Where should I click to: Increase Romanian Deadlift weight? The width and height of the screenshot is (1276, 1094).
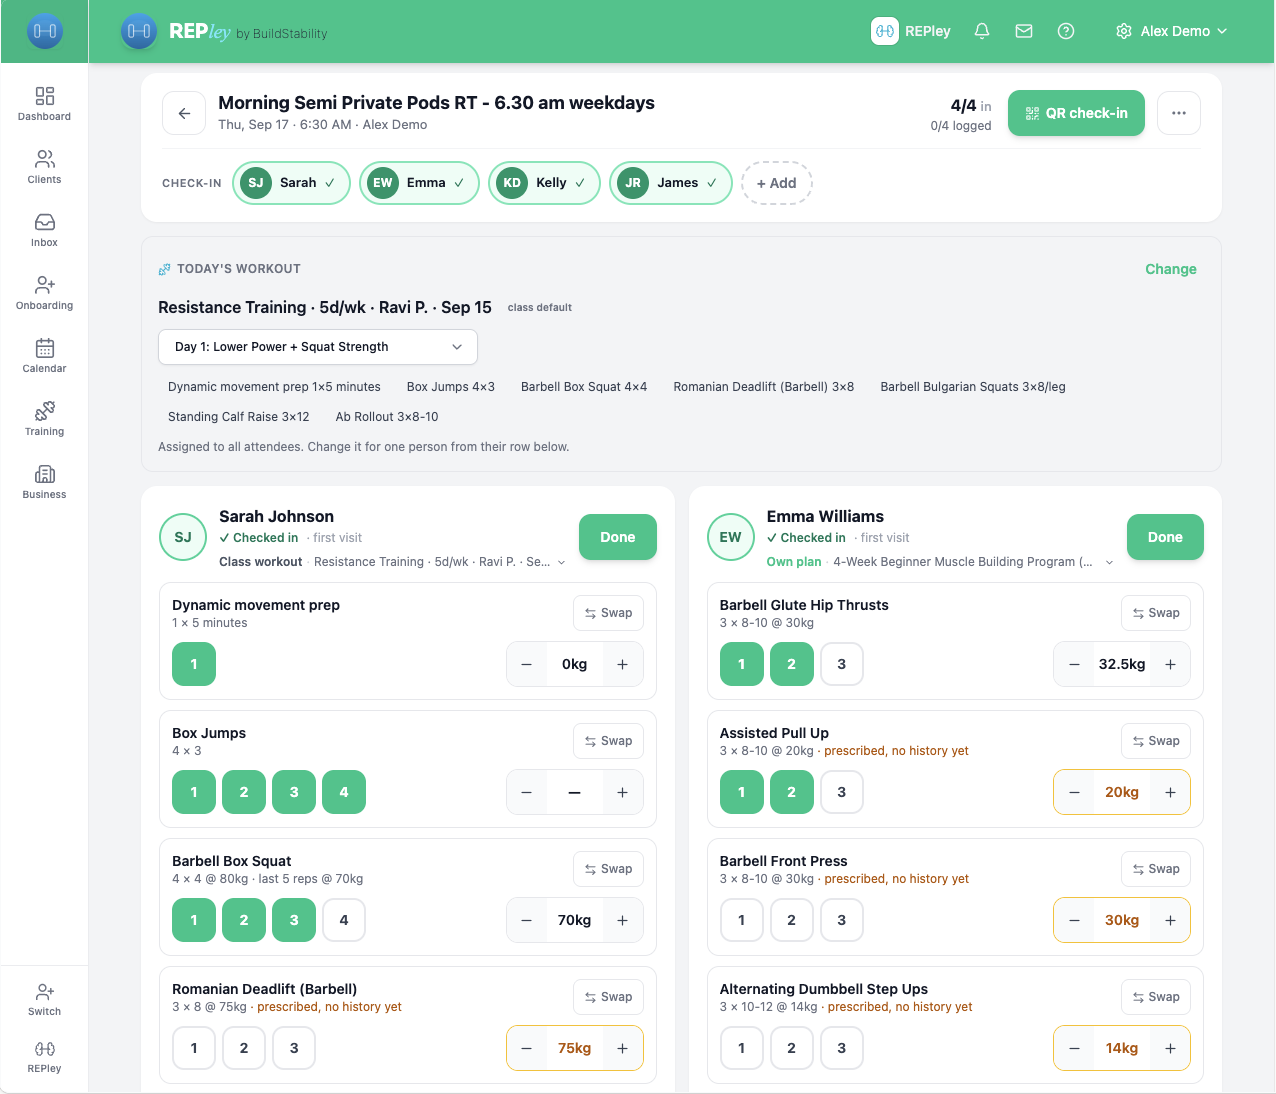click(x=622, y=1048)
